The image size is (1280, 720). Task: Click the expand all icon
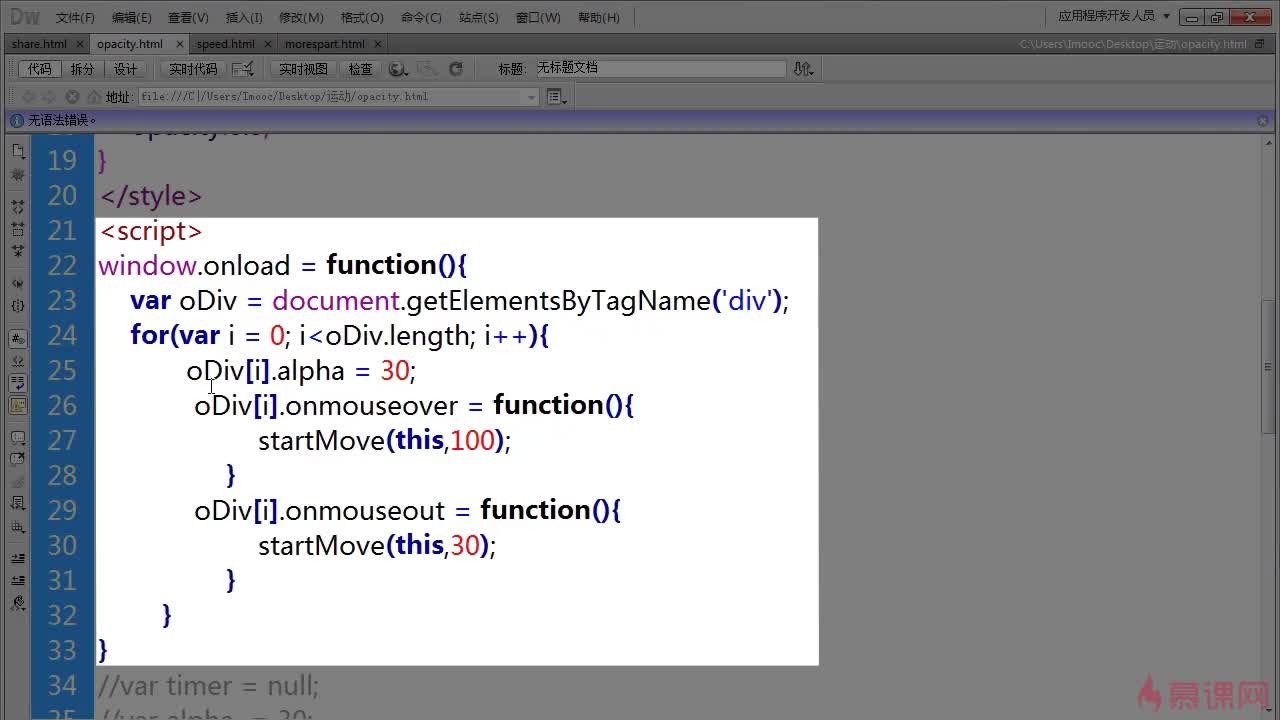click(18, 252)
